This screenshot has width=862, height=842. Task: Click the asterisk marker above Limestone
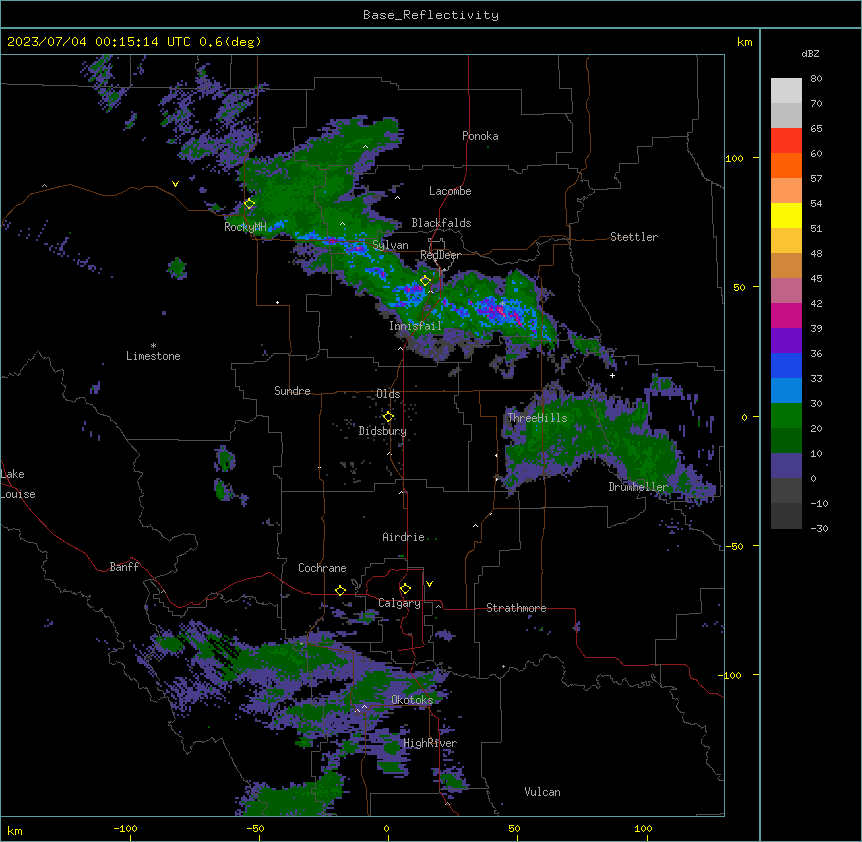click(x=153, y=346)
